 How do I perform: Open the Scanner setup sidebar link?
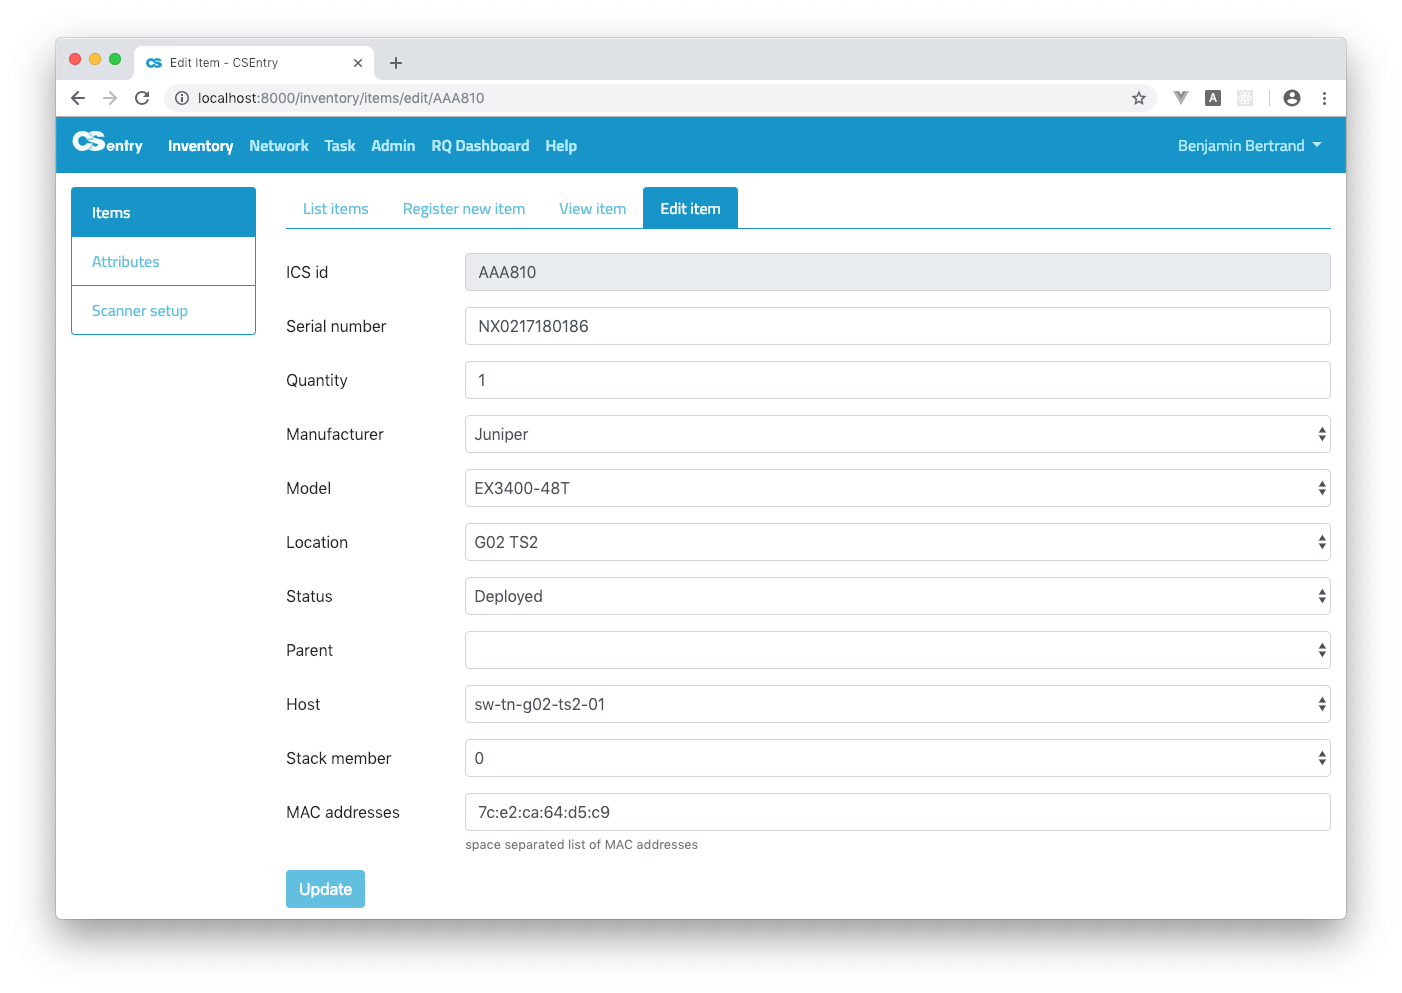(140, 311)
